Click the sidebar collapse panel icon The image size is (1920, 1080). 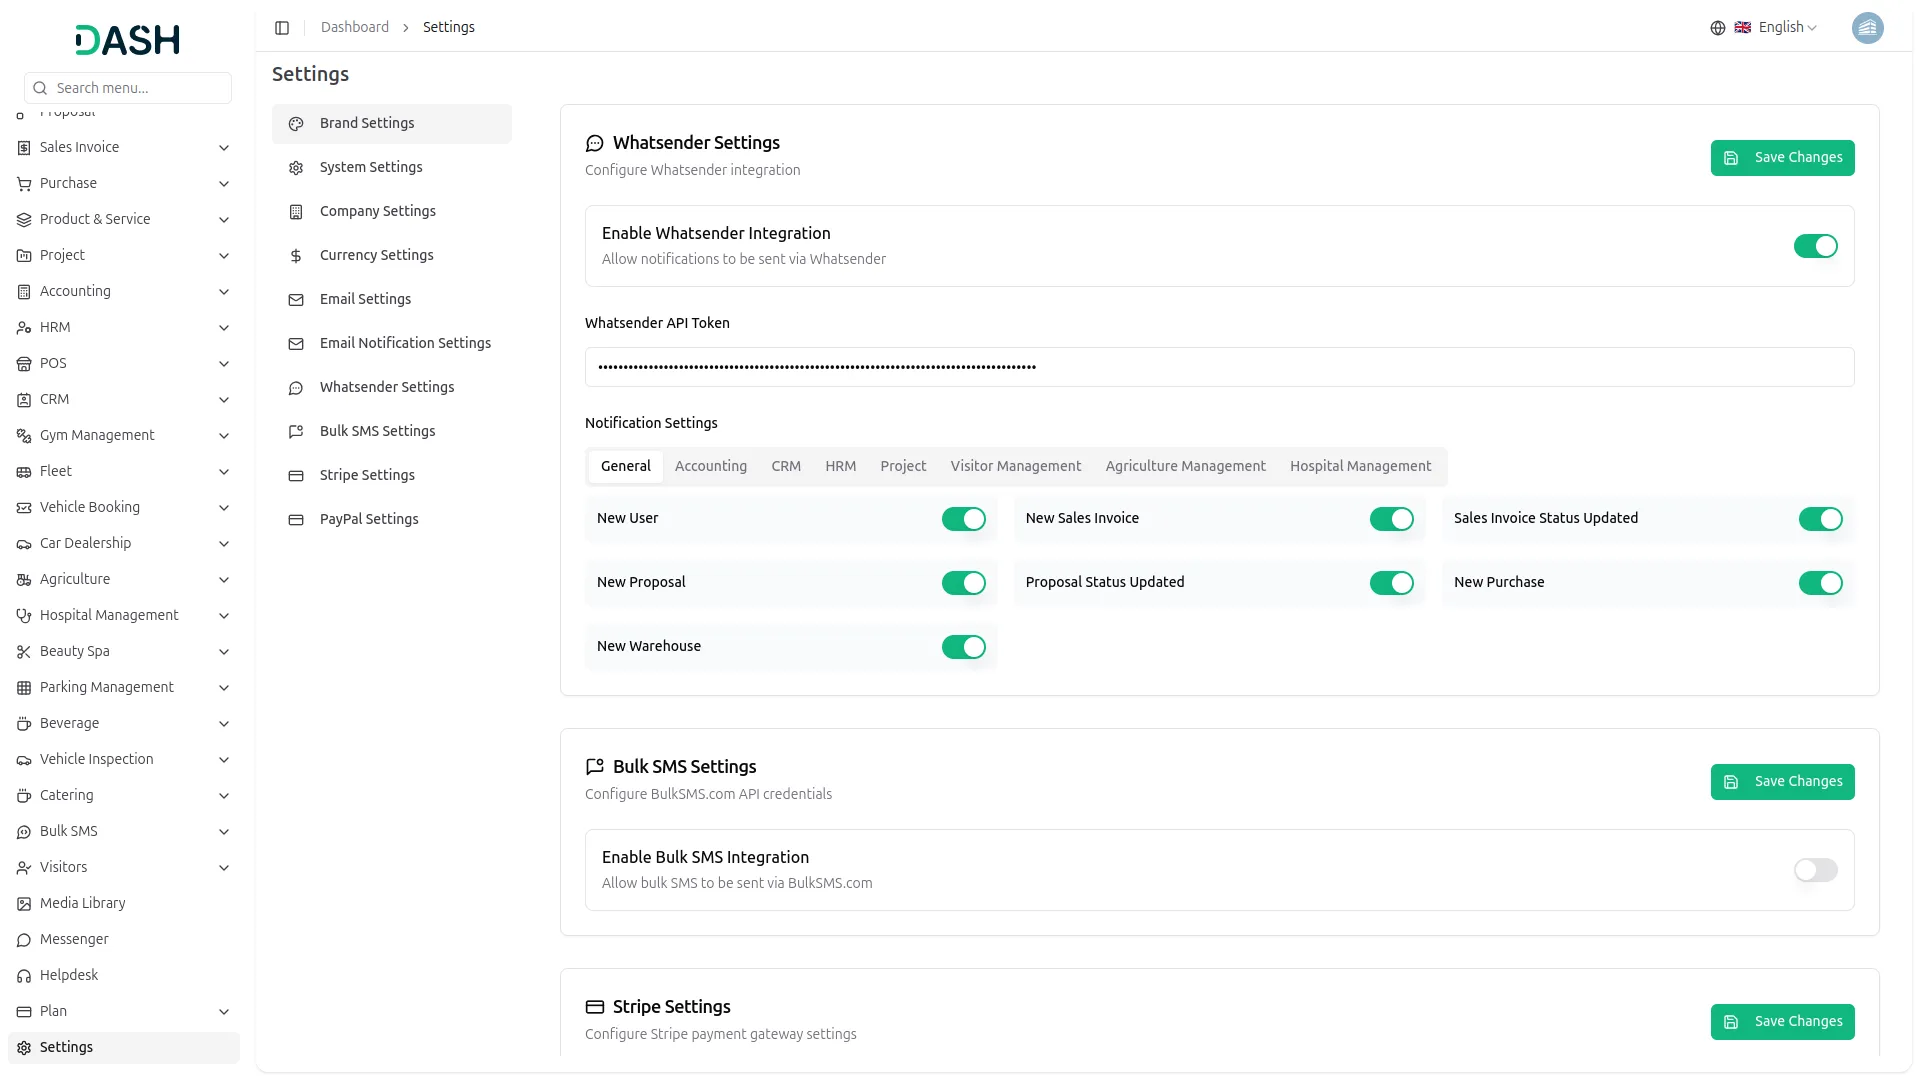(282, 28)
